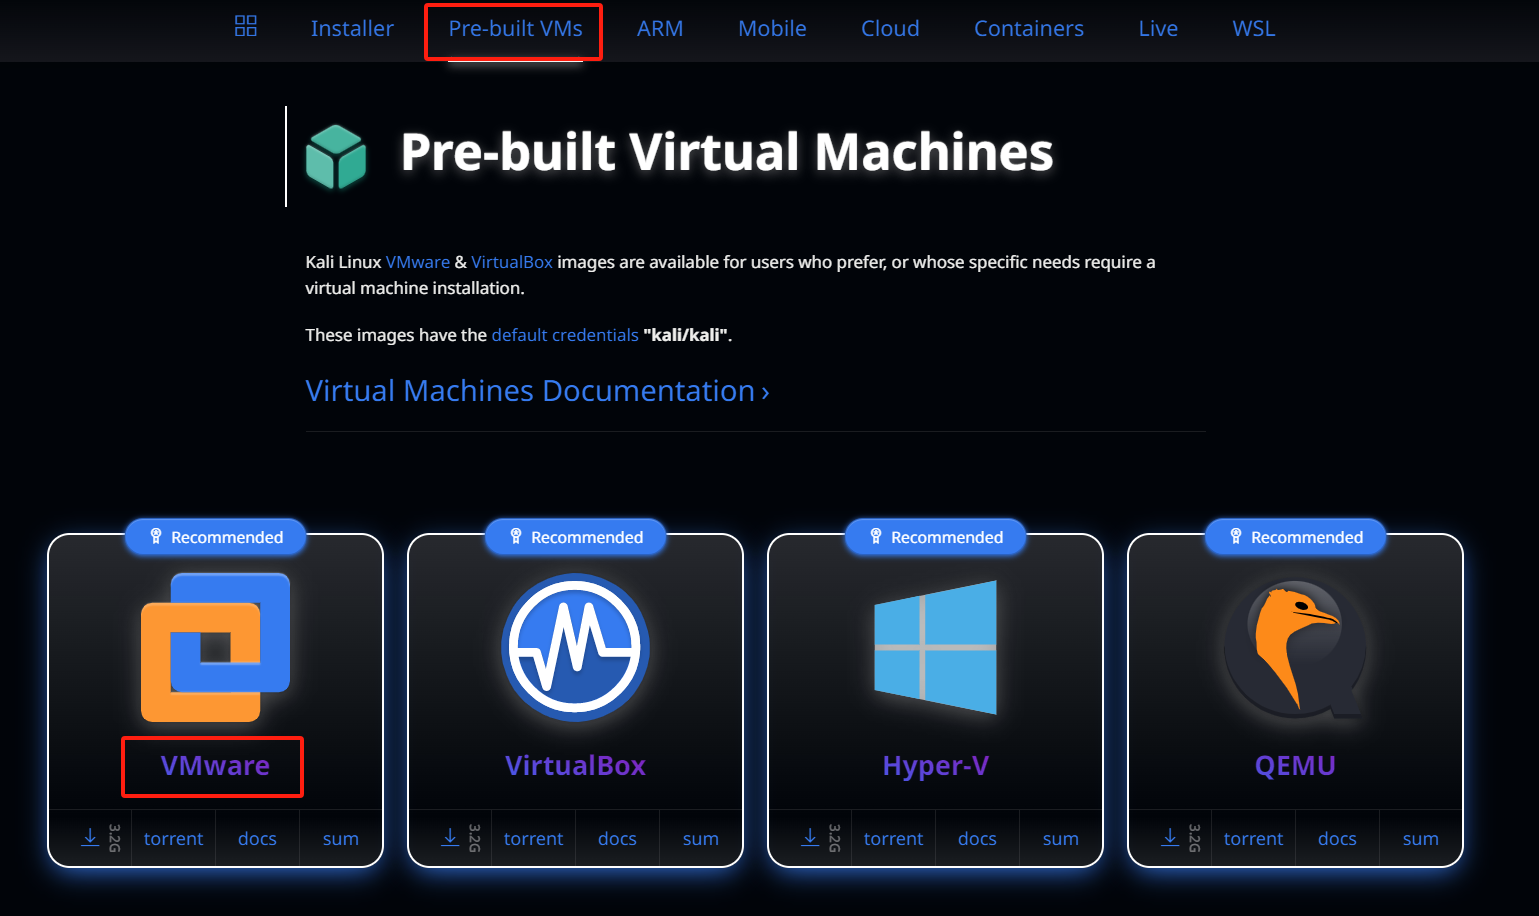Screen dimensions: 1539x916
Task: Follow the VMware link in the description
Action: (418, 262)
